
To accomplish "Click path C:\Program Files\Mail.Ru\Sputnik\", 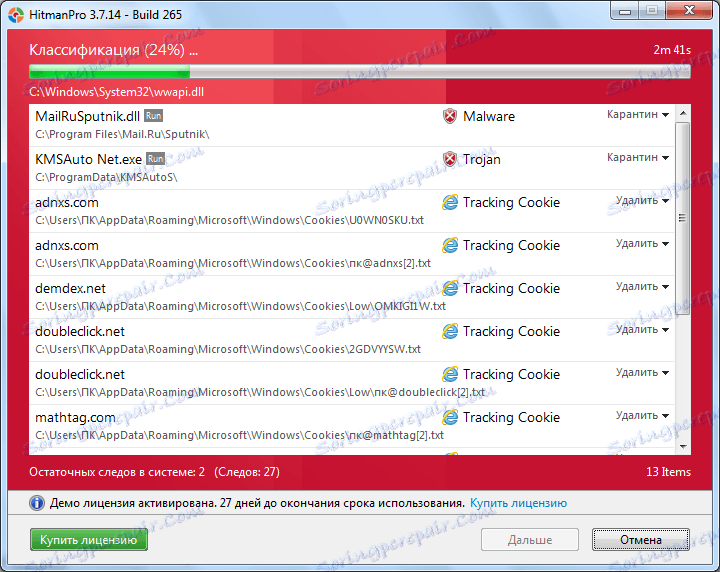I will (122, 135).
